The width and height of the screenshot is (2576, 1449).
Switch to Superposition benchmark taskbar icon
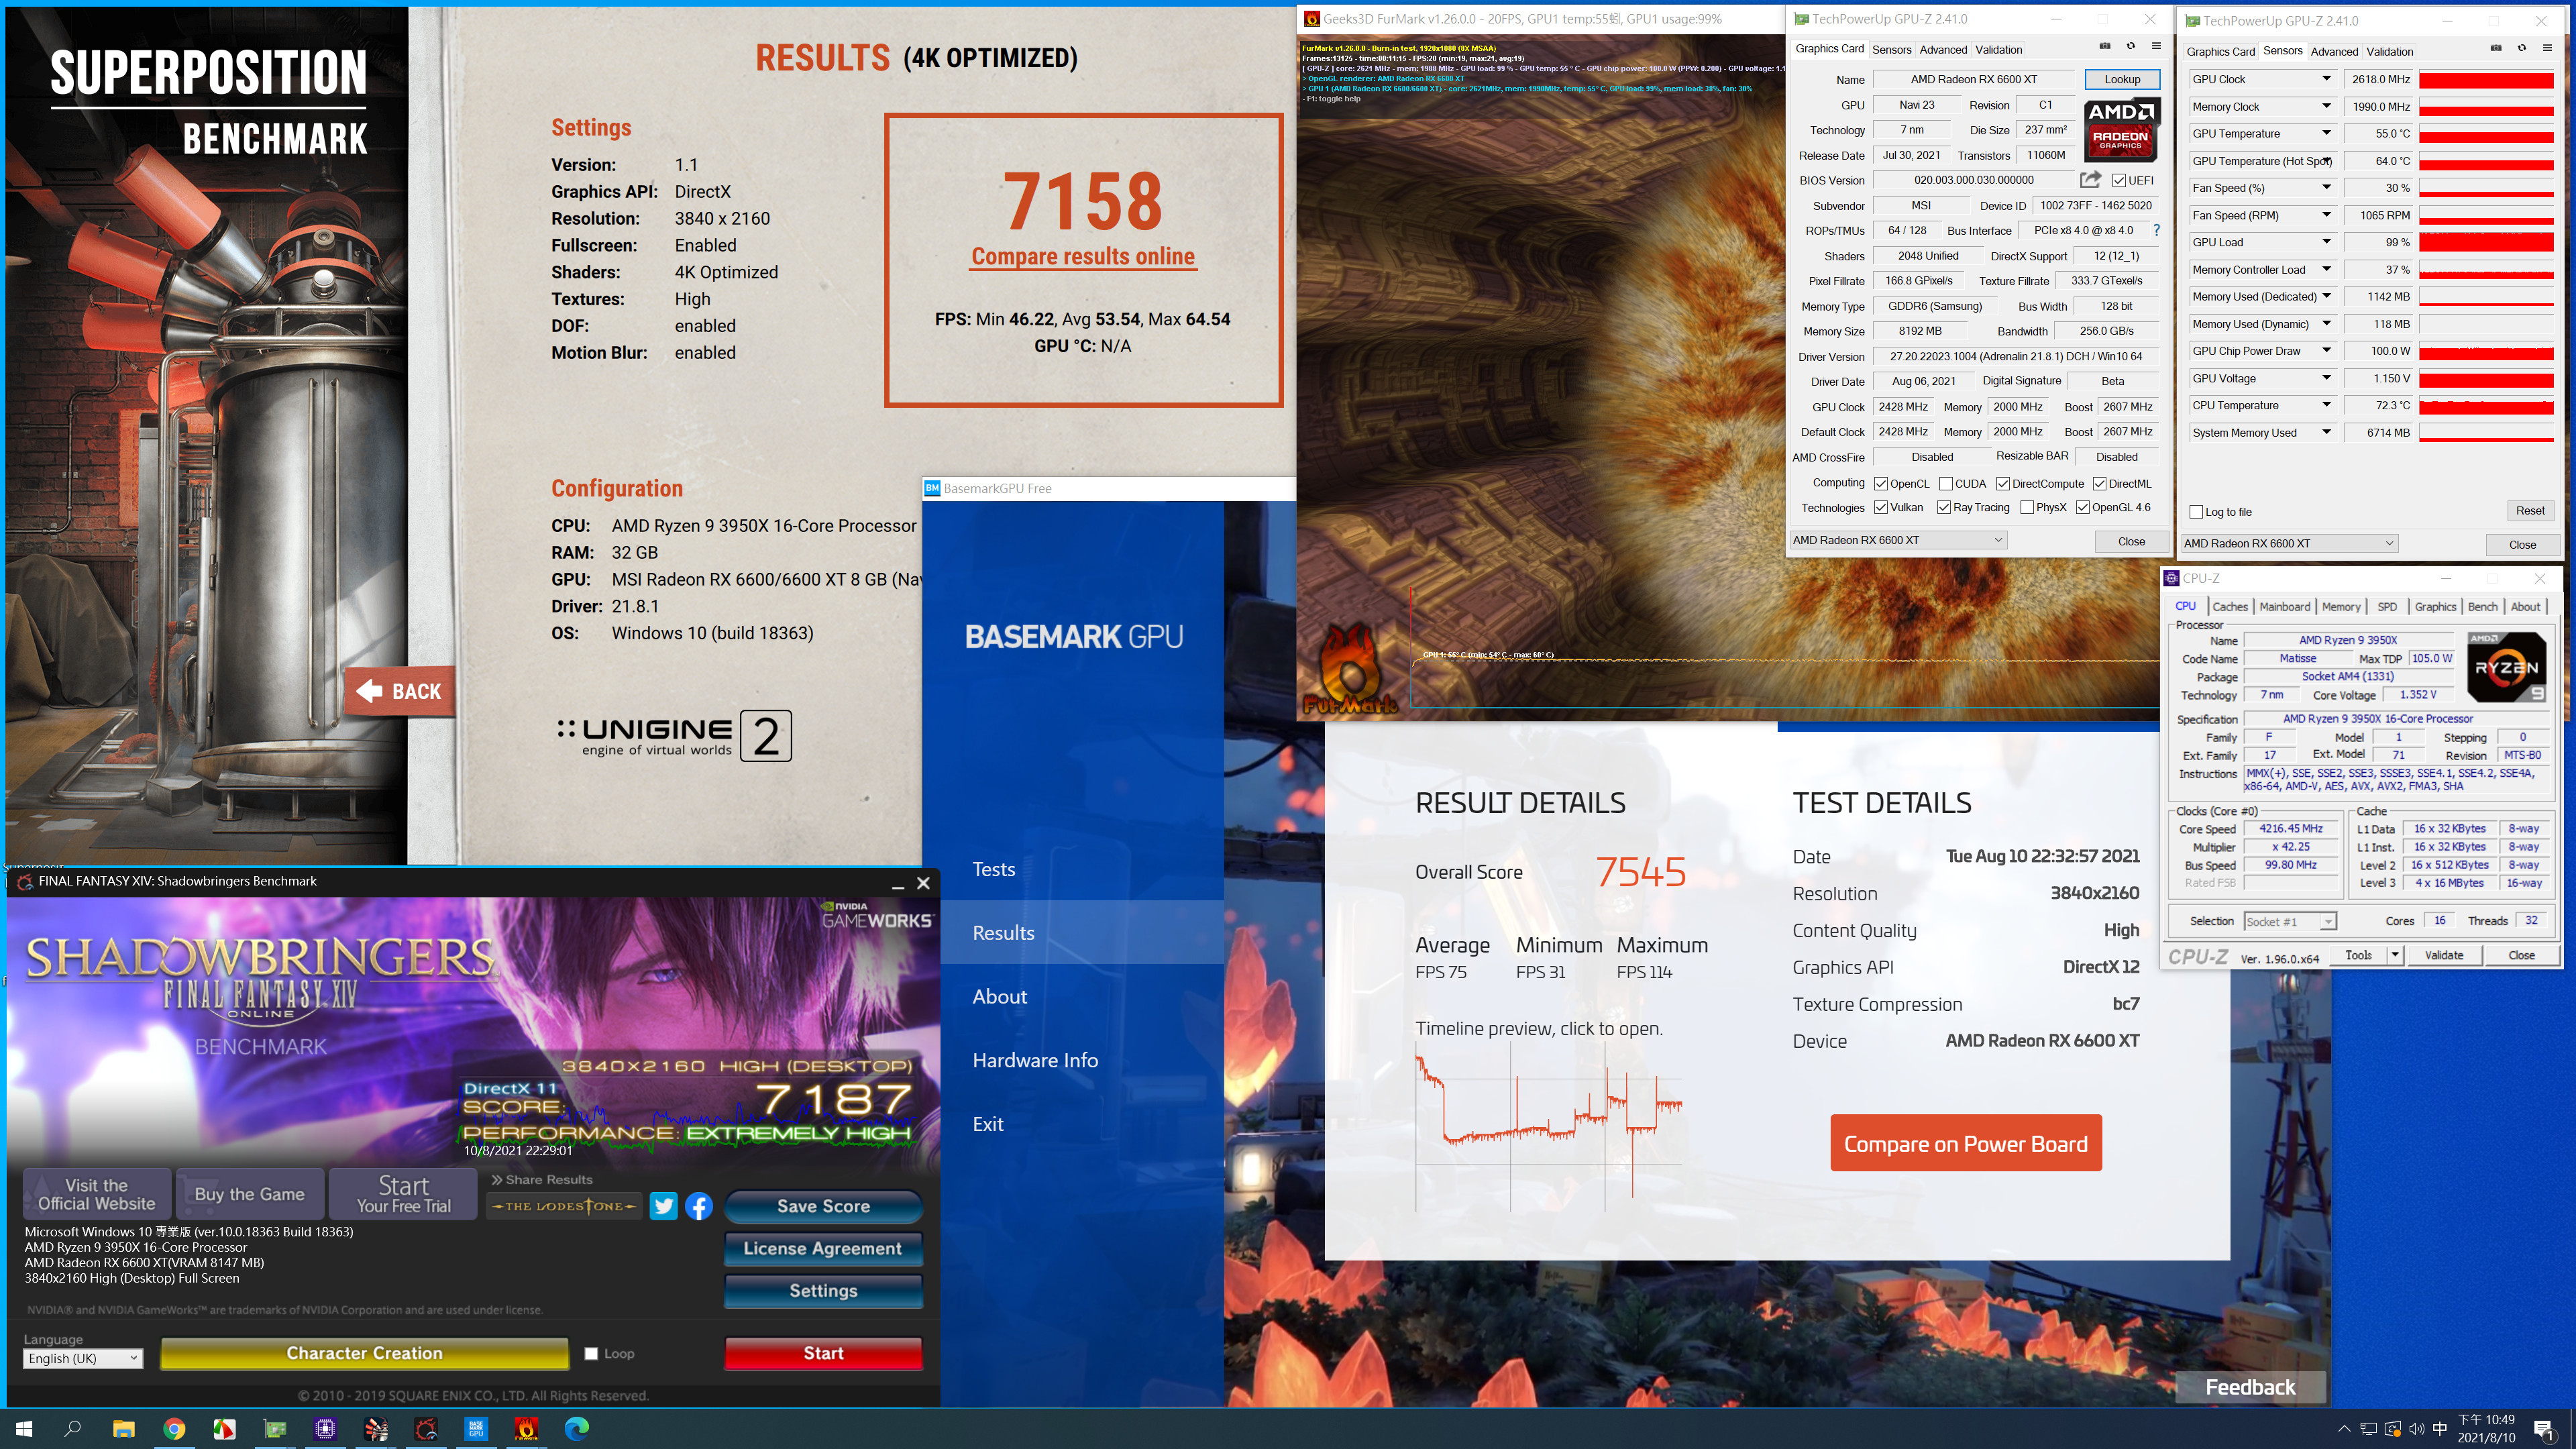click(376, 1429)
